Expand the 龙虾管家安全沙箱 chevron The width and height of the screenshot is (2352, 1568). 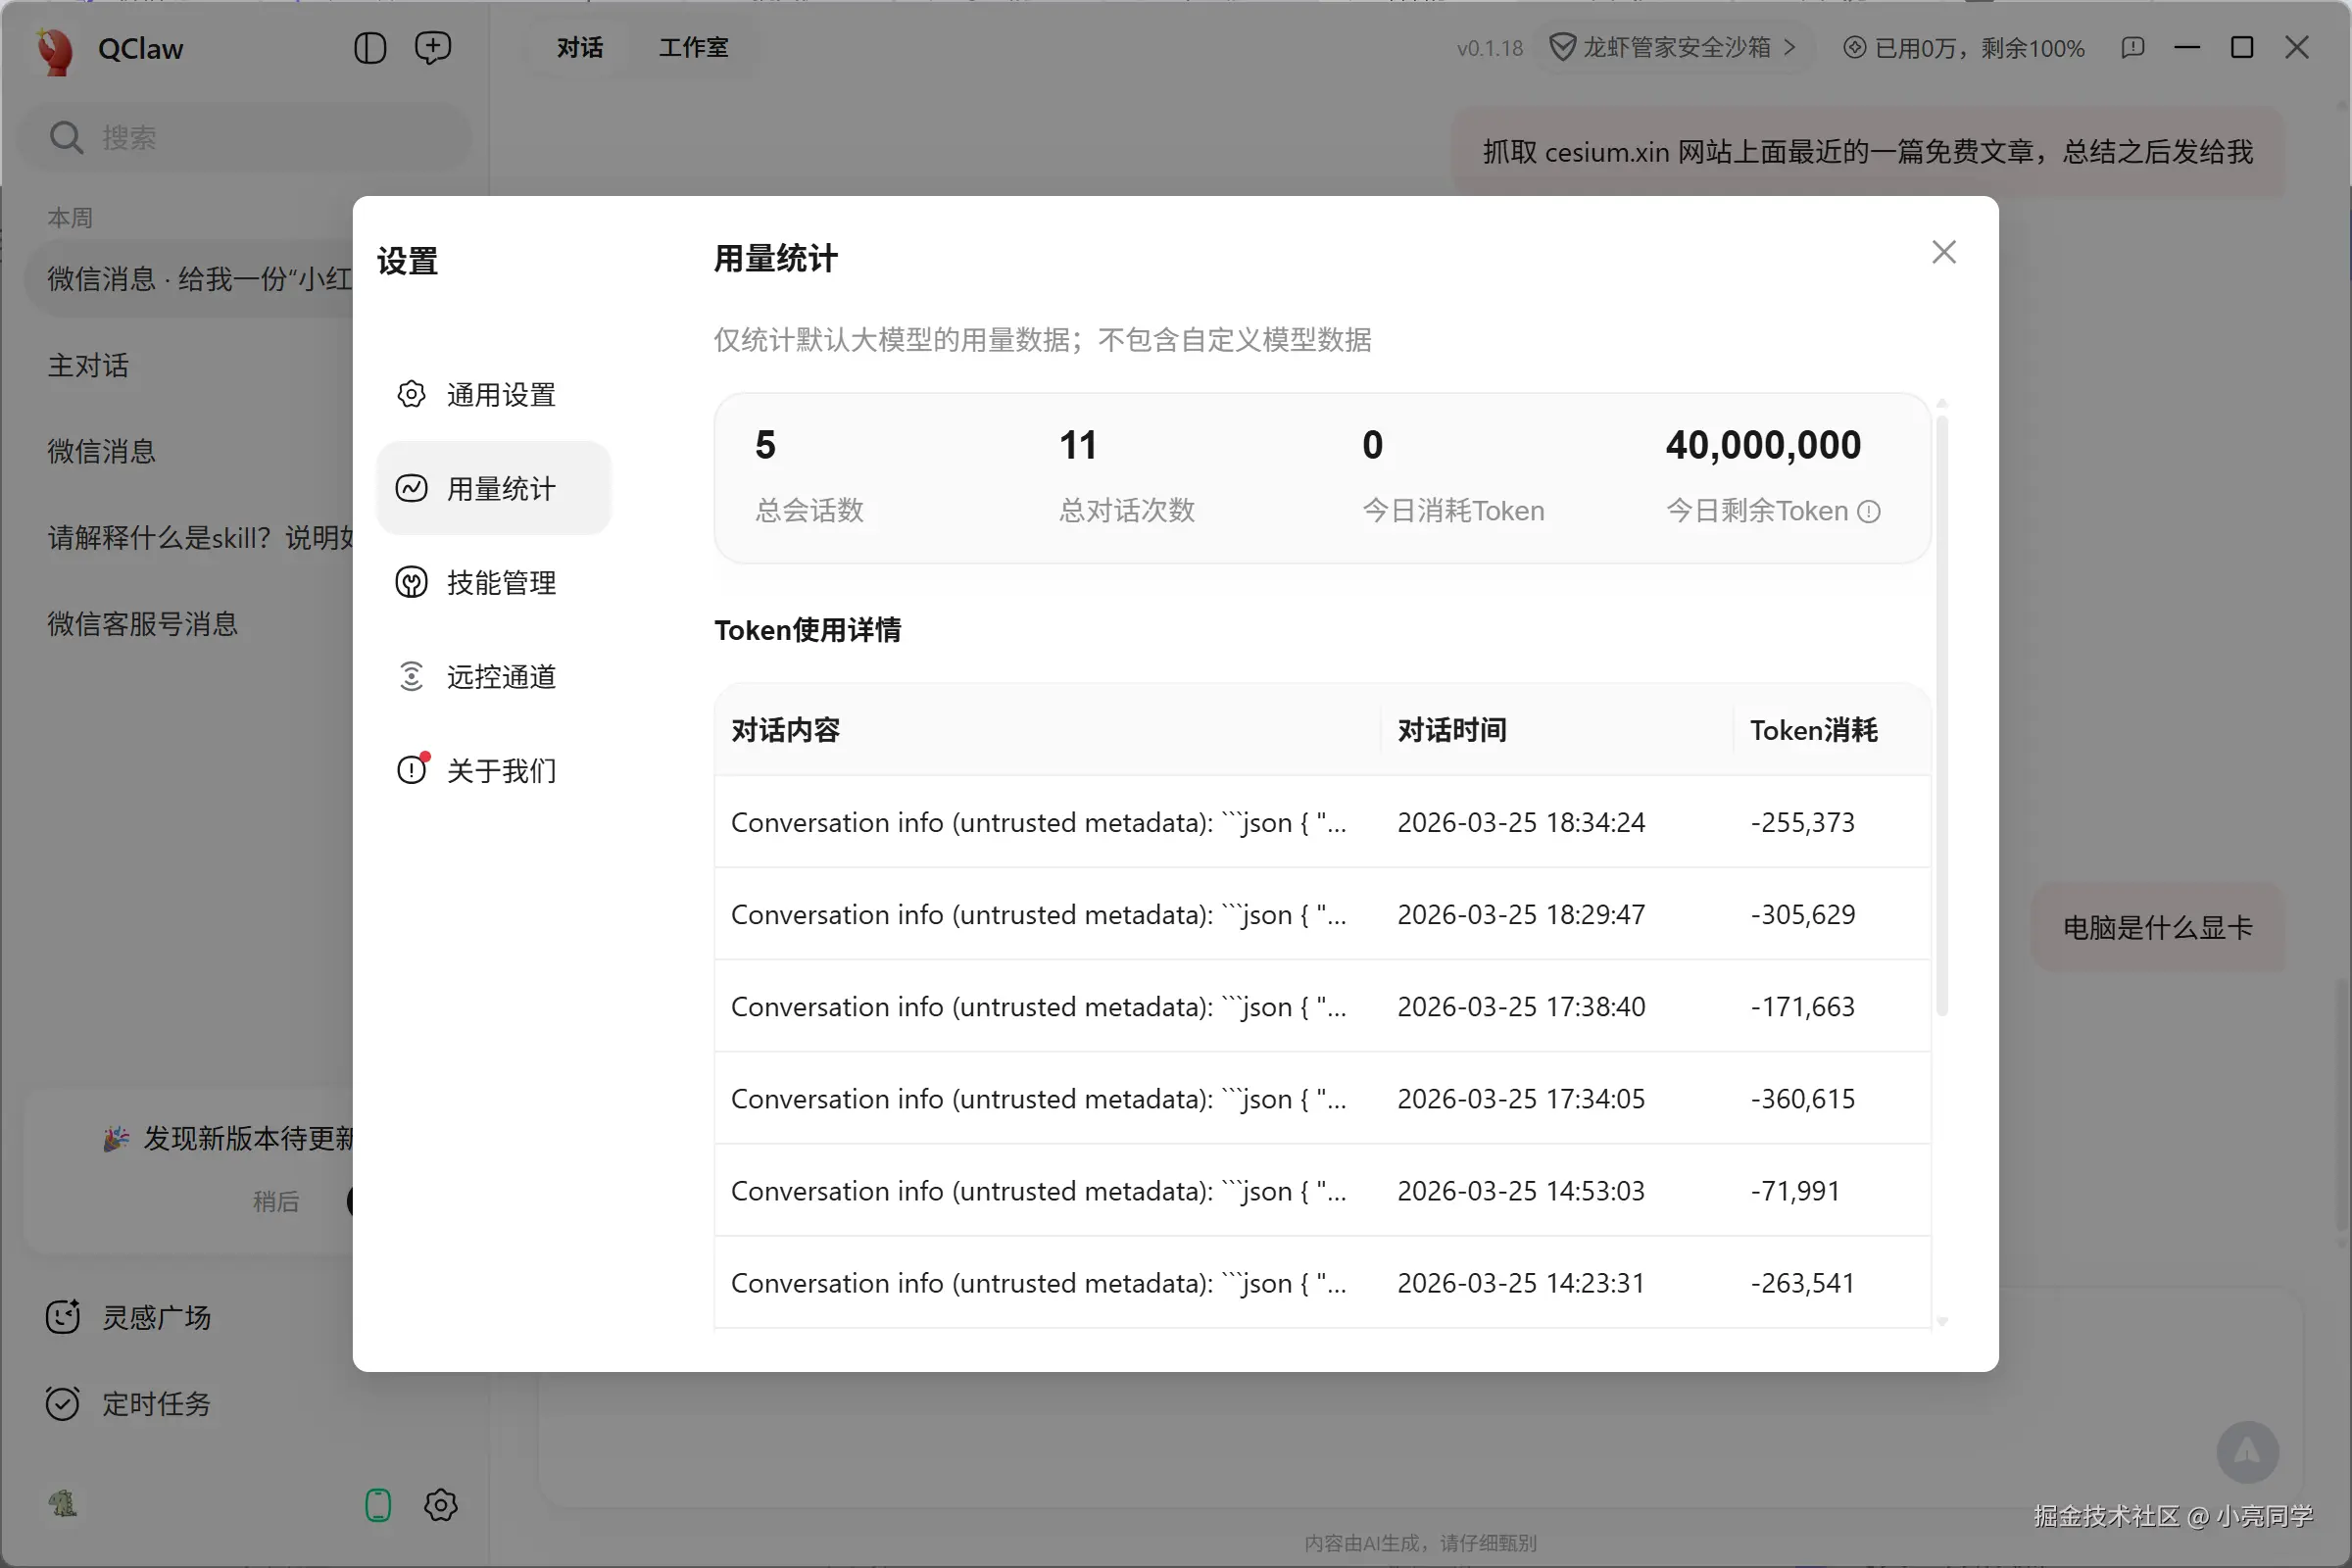(x=1790, y=47)
